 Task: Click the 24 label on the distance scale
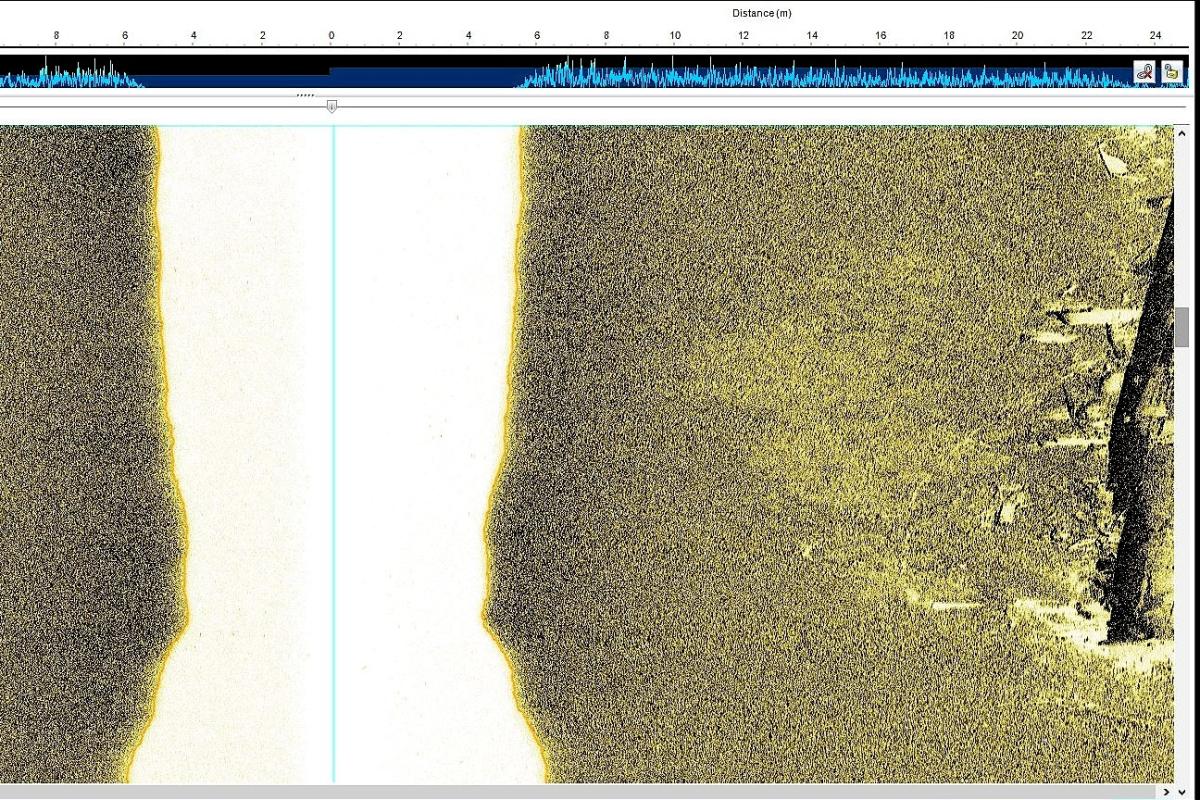1155,35
